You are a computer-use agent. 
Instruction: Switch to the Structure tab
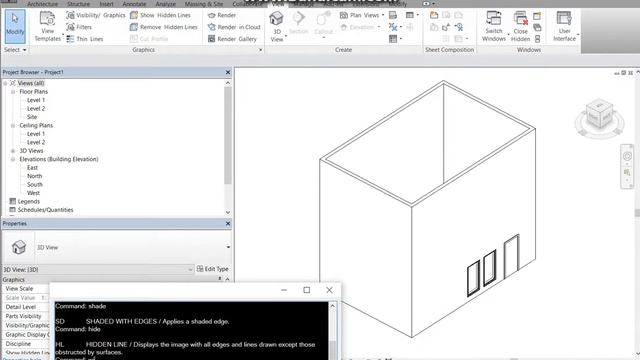[x=78, y=4]
